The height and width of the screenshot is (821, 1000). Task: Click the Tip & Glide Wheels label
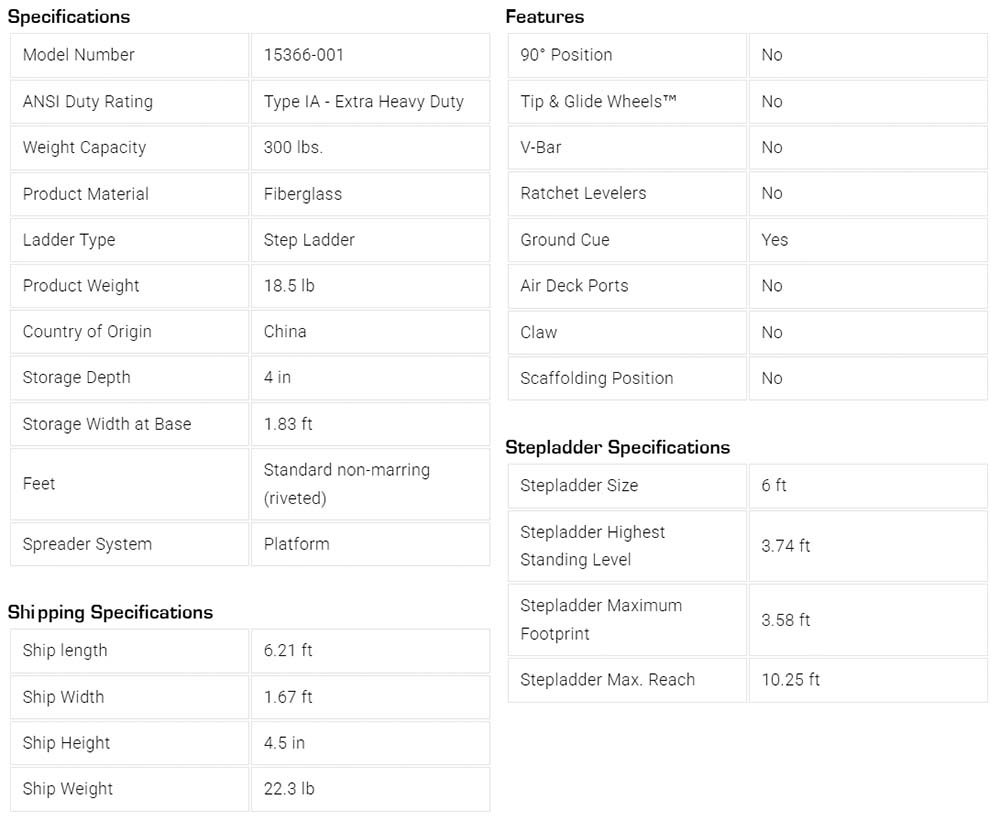(598, 101)
